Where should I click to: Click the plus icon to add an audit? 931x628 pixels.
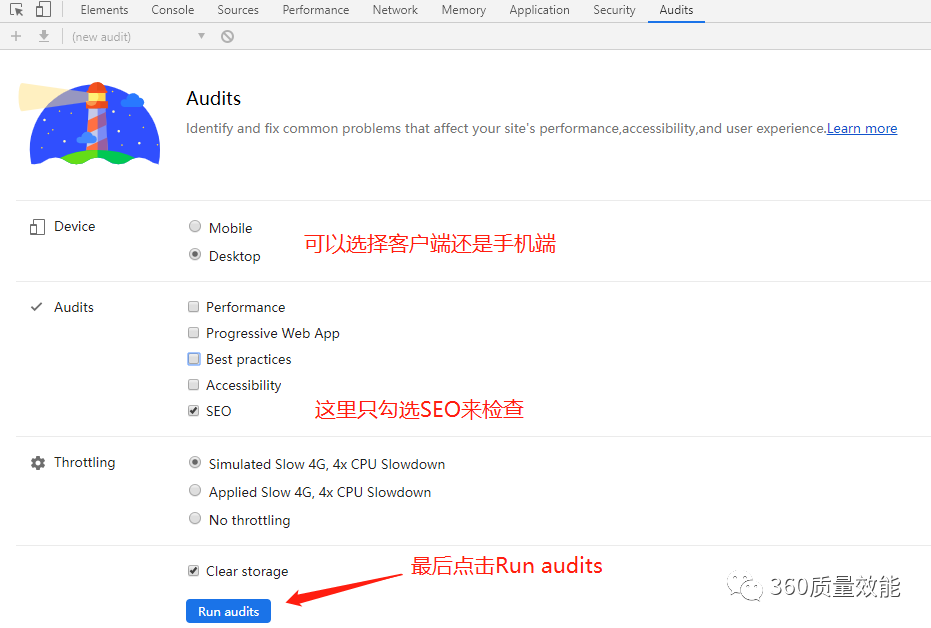(x=16, y=36)
